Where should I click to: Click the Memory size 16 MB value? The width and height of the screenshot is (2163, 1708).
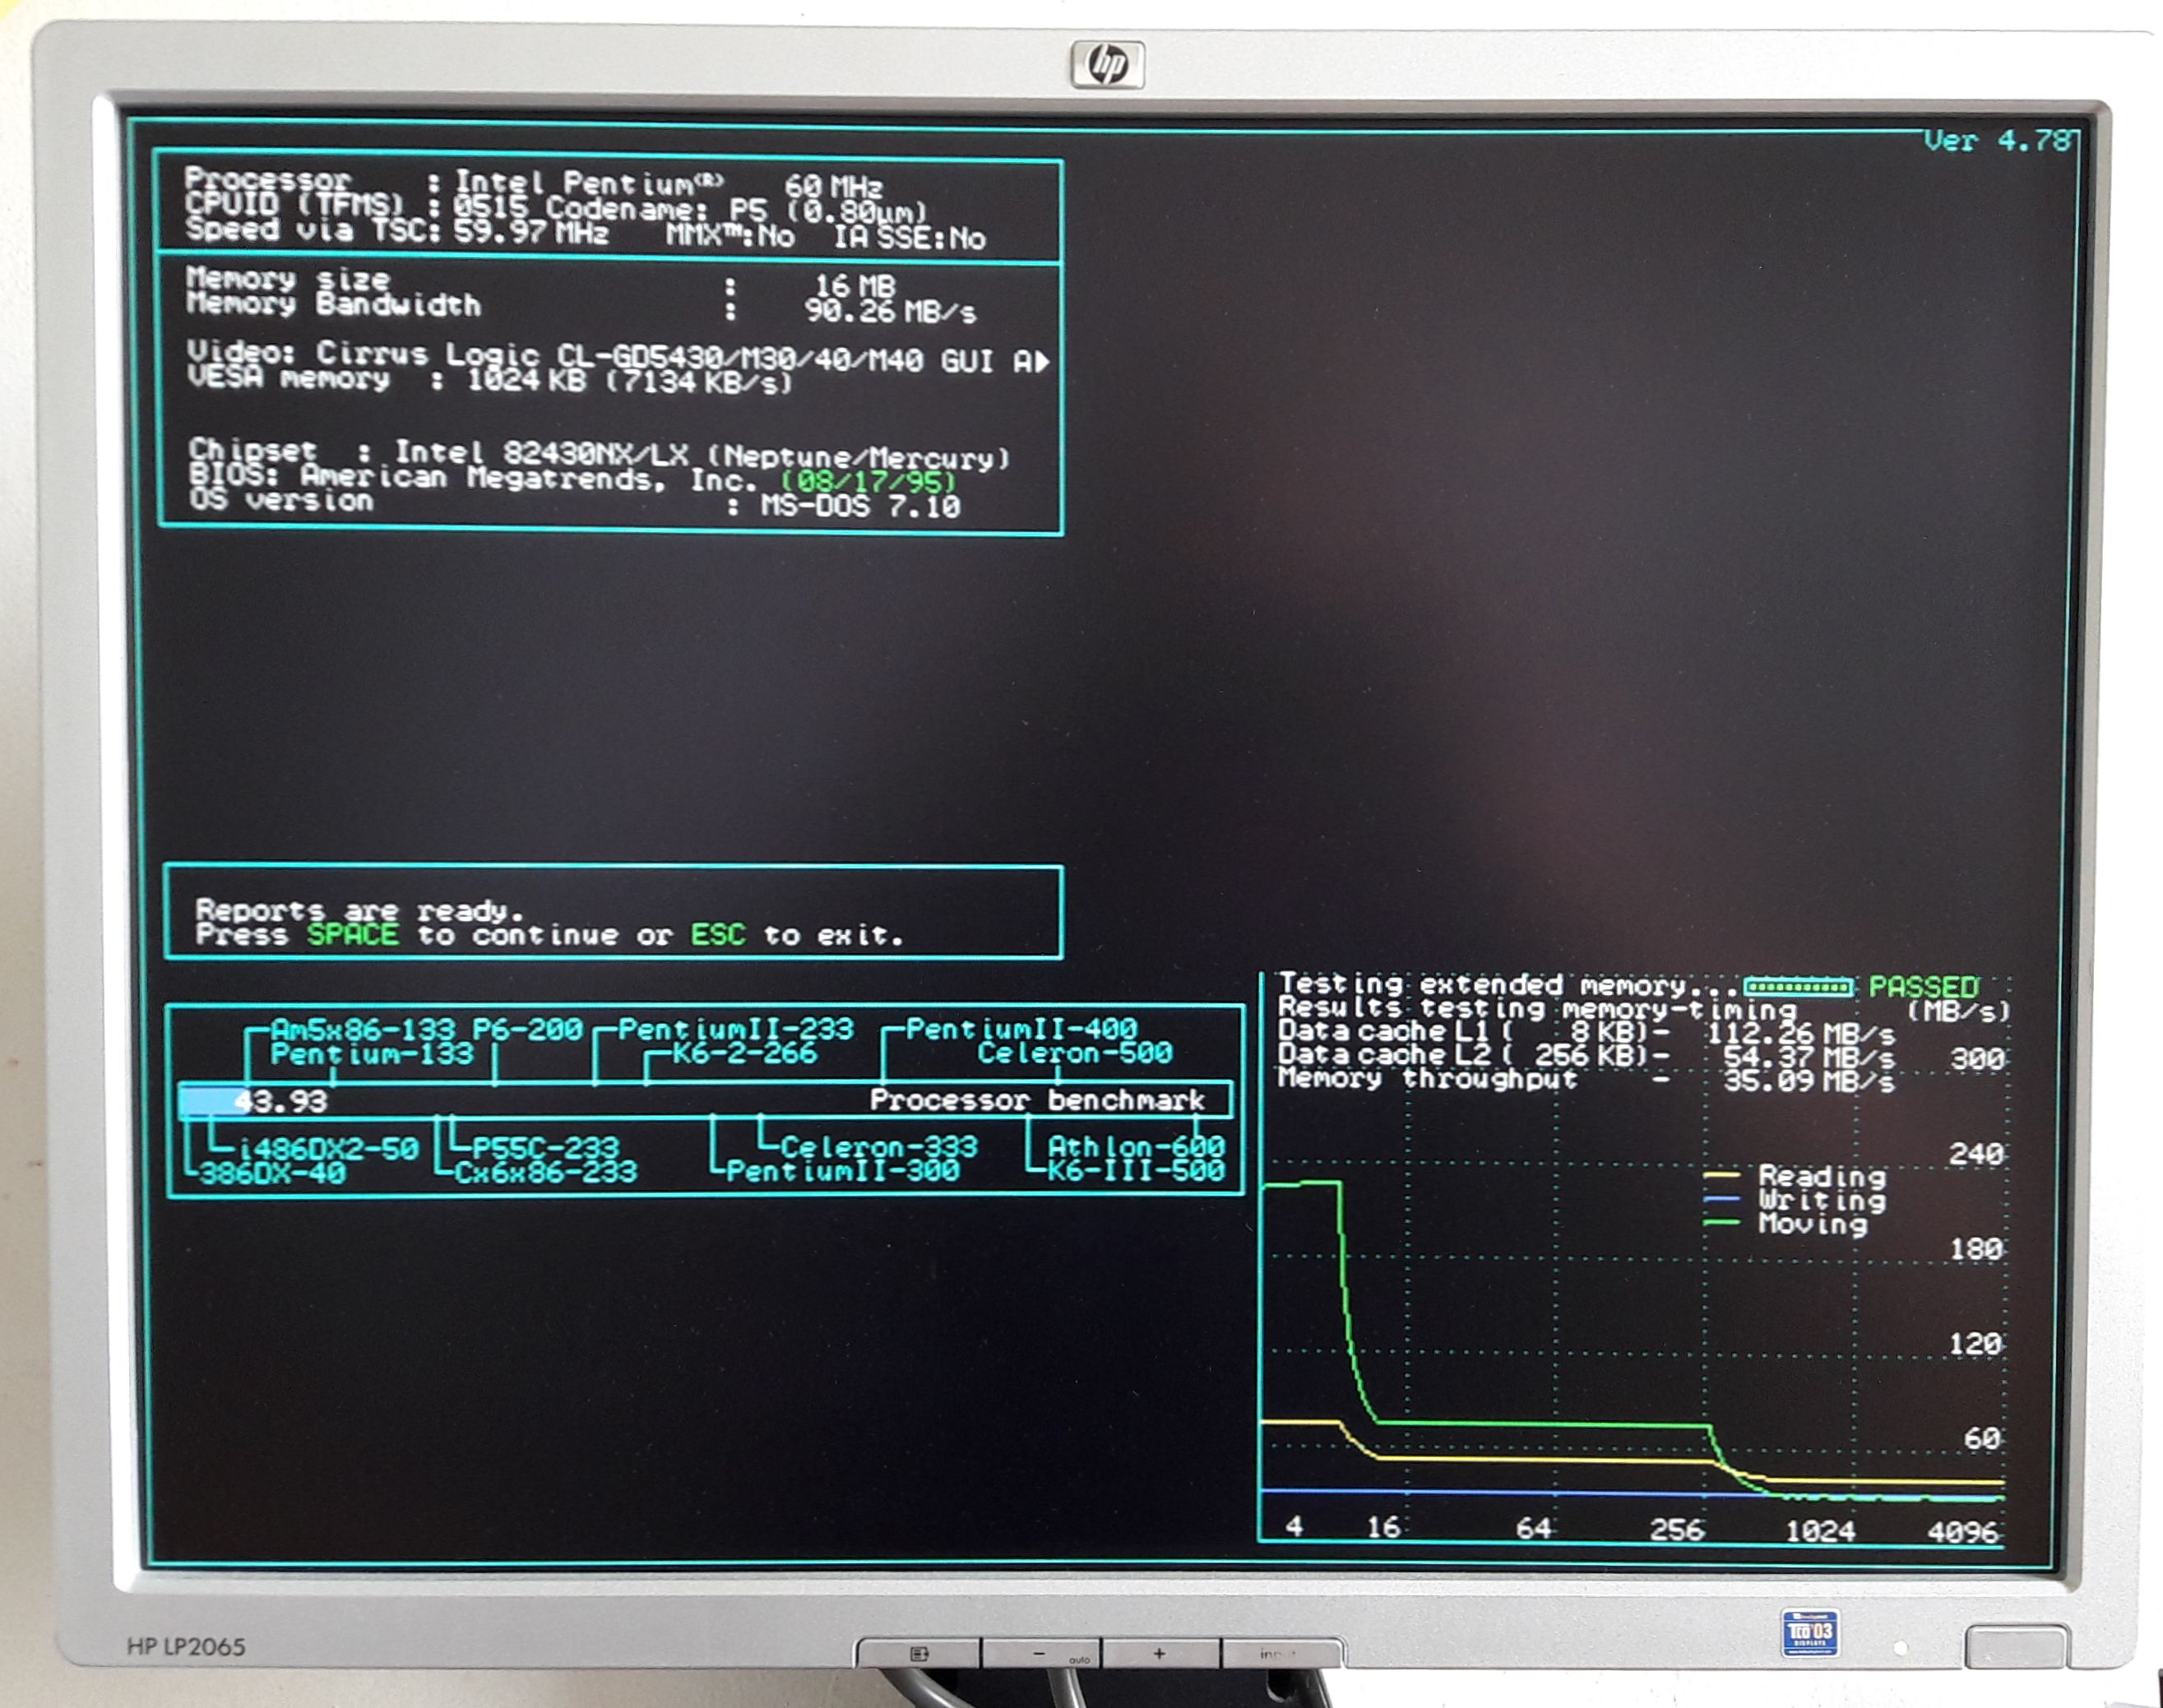[x=856, y=286]
